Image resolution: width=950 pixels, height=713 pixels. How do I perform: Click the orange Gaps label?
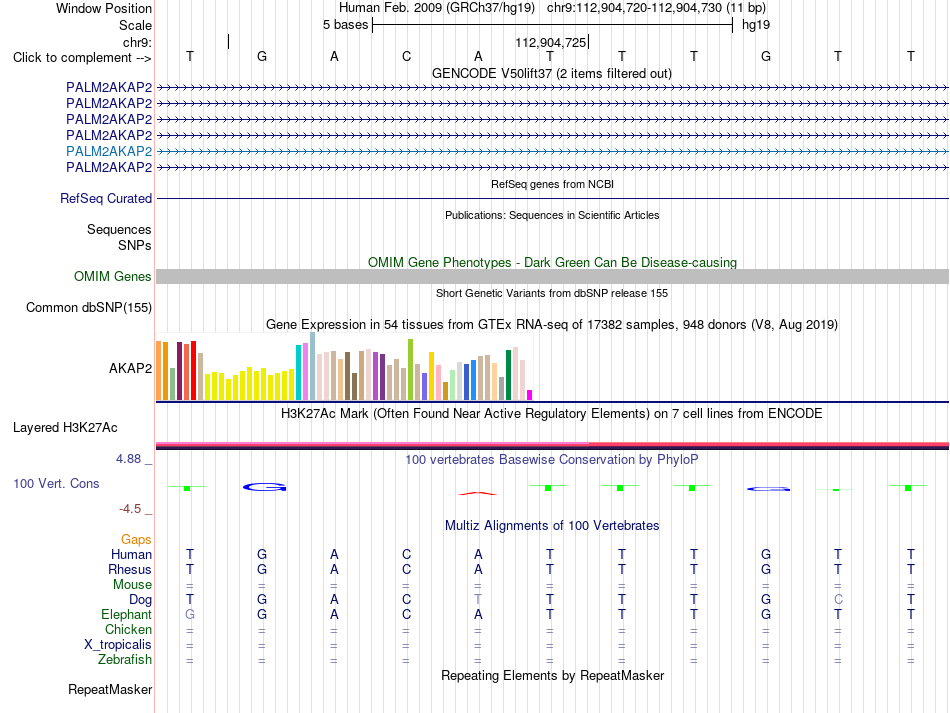click(136, 539)
